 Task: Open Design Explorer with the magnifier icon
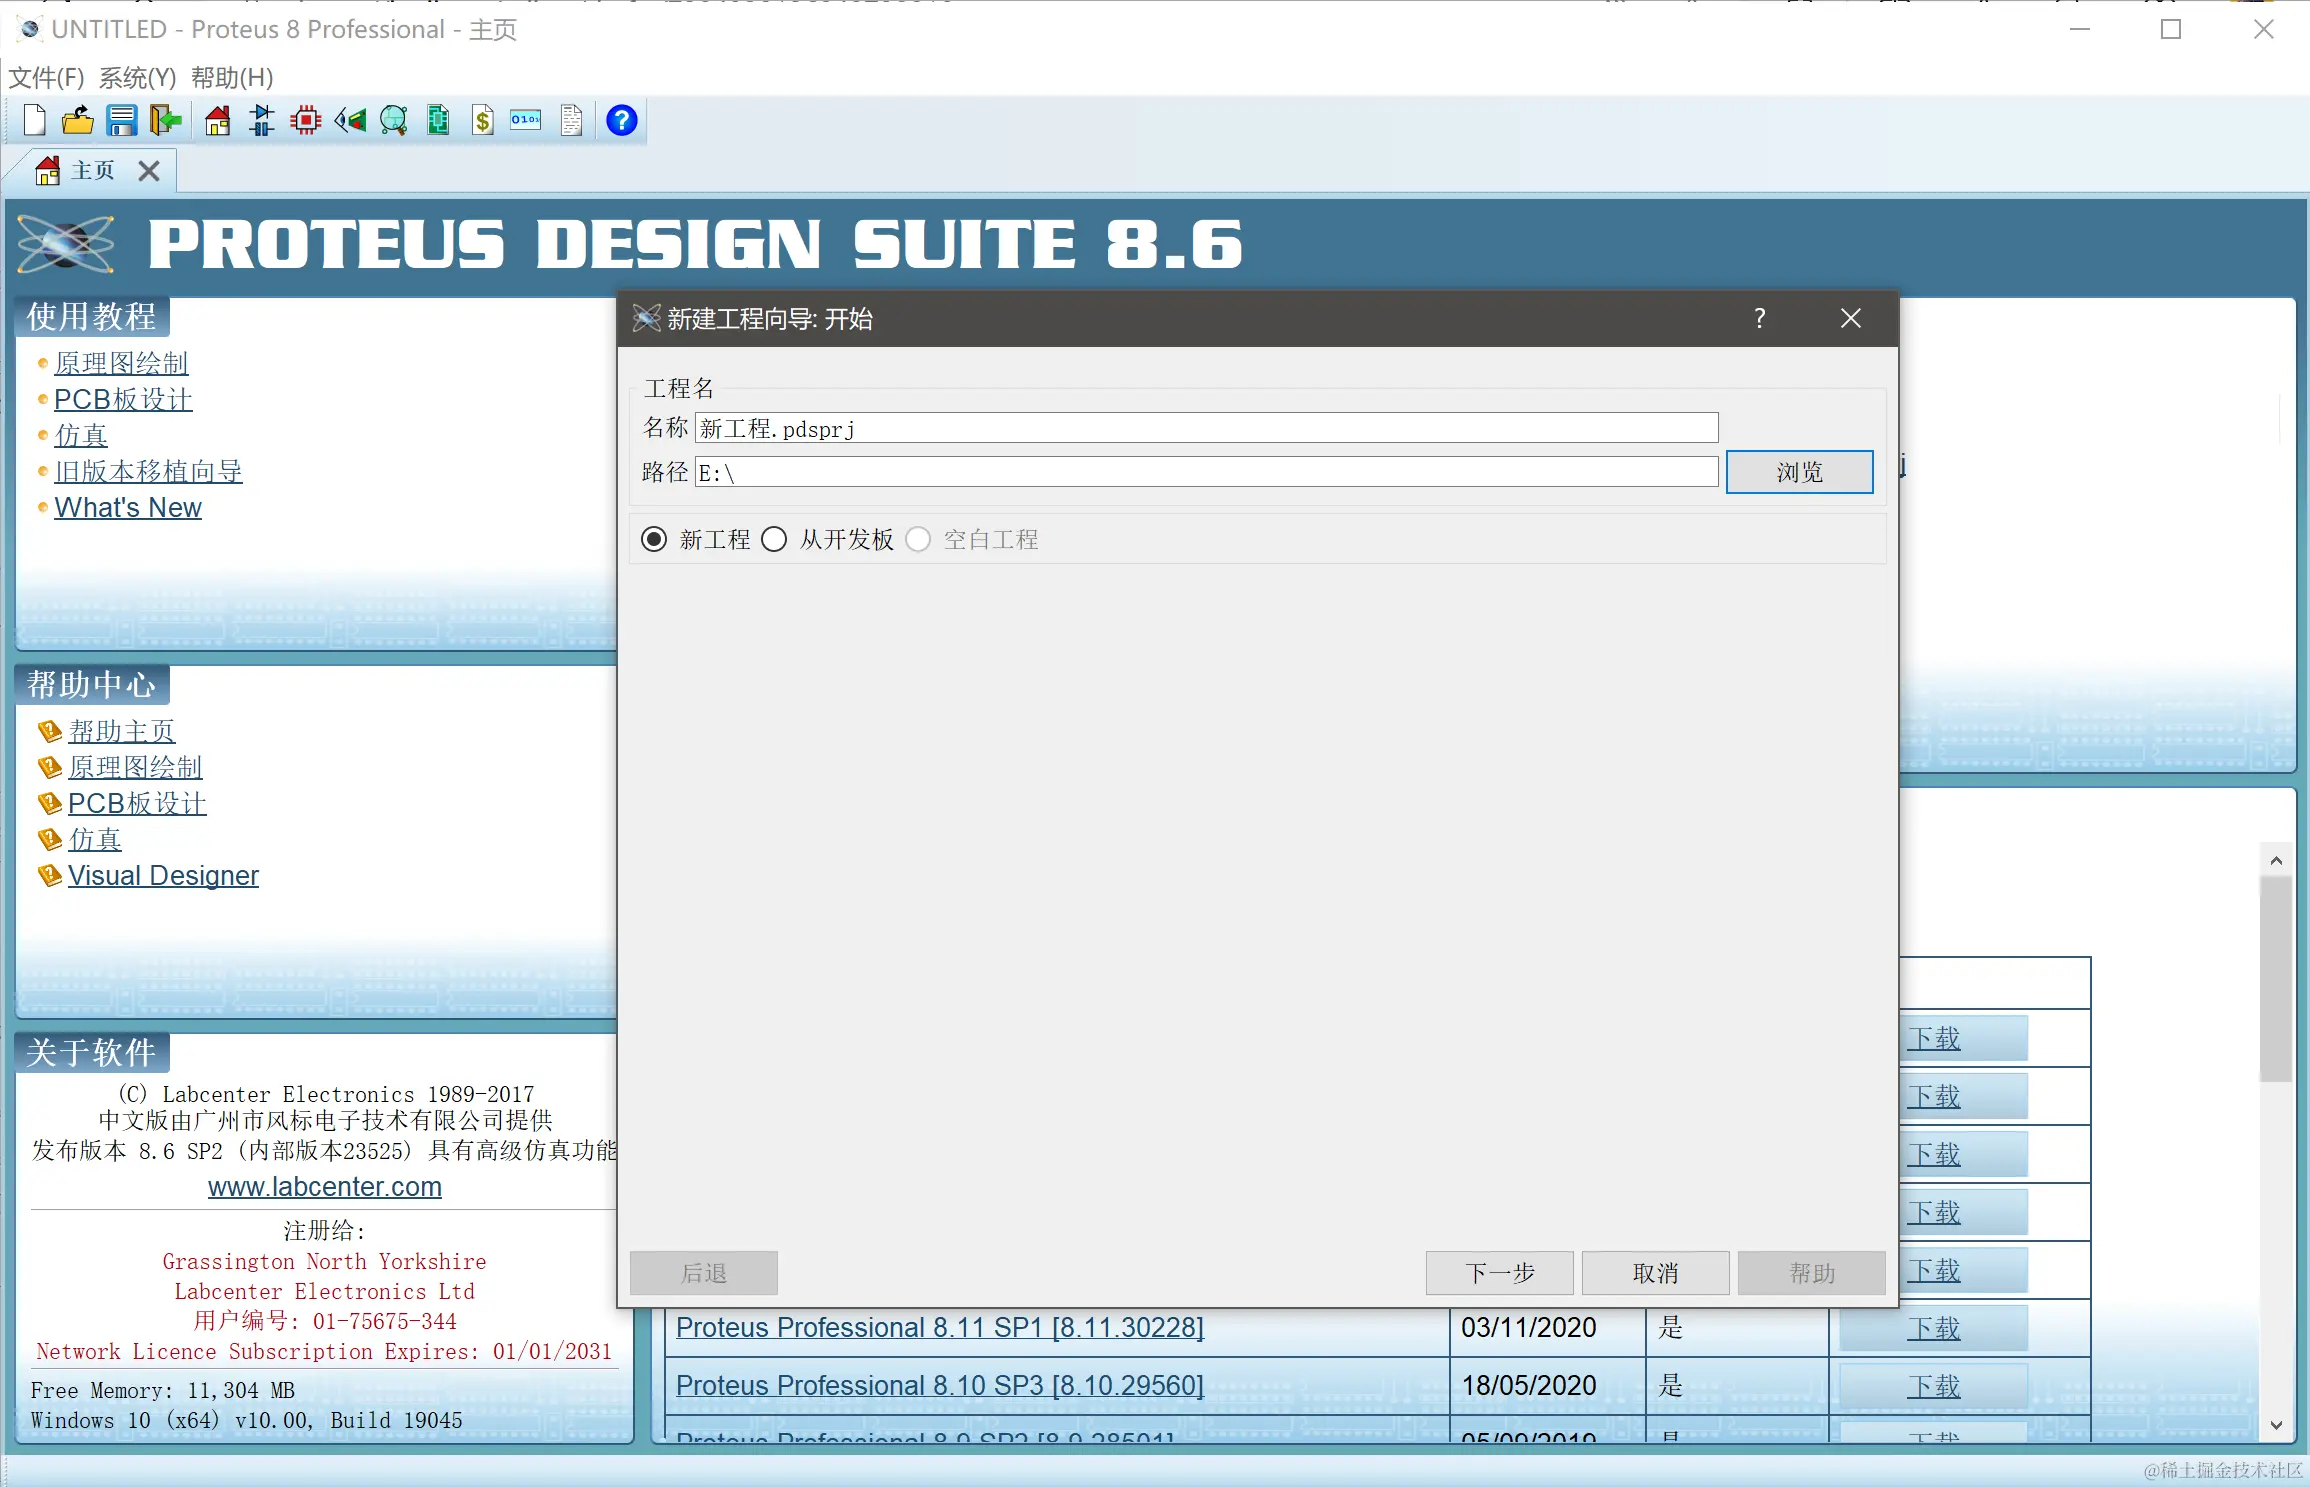click(x=394, y=121)
